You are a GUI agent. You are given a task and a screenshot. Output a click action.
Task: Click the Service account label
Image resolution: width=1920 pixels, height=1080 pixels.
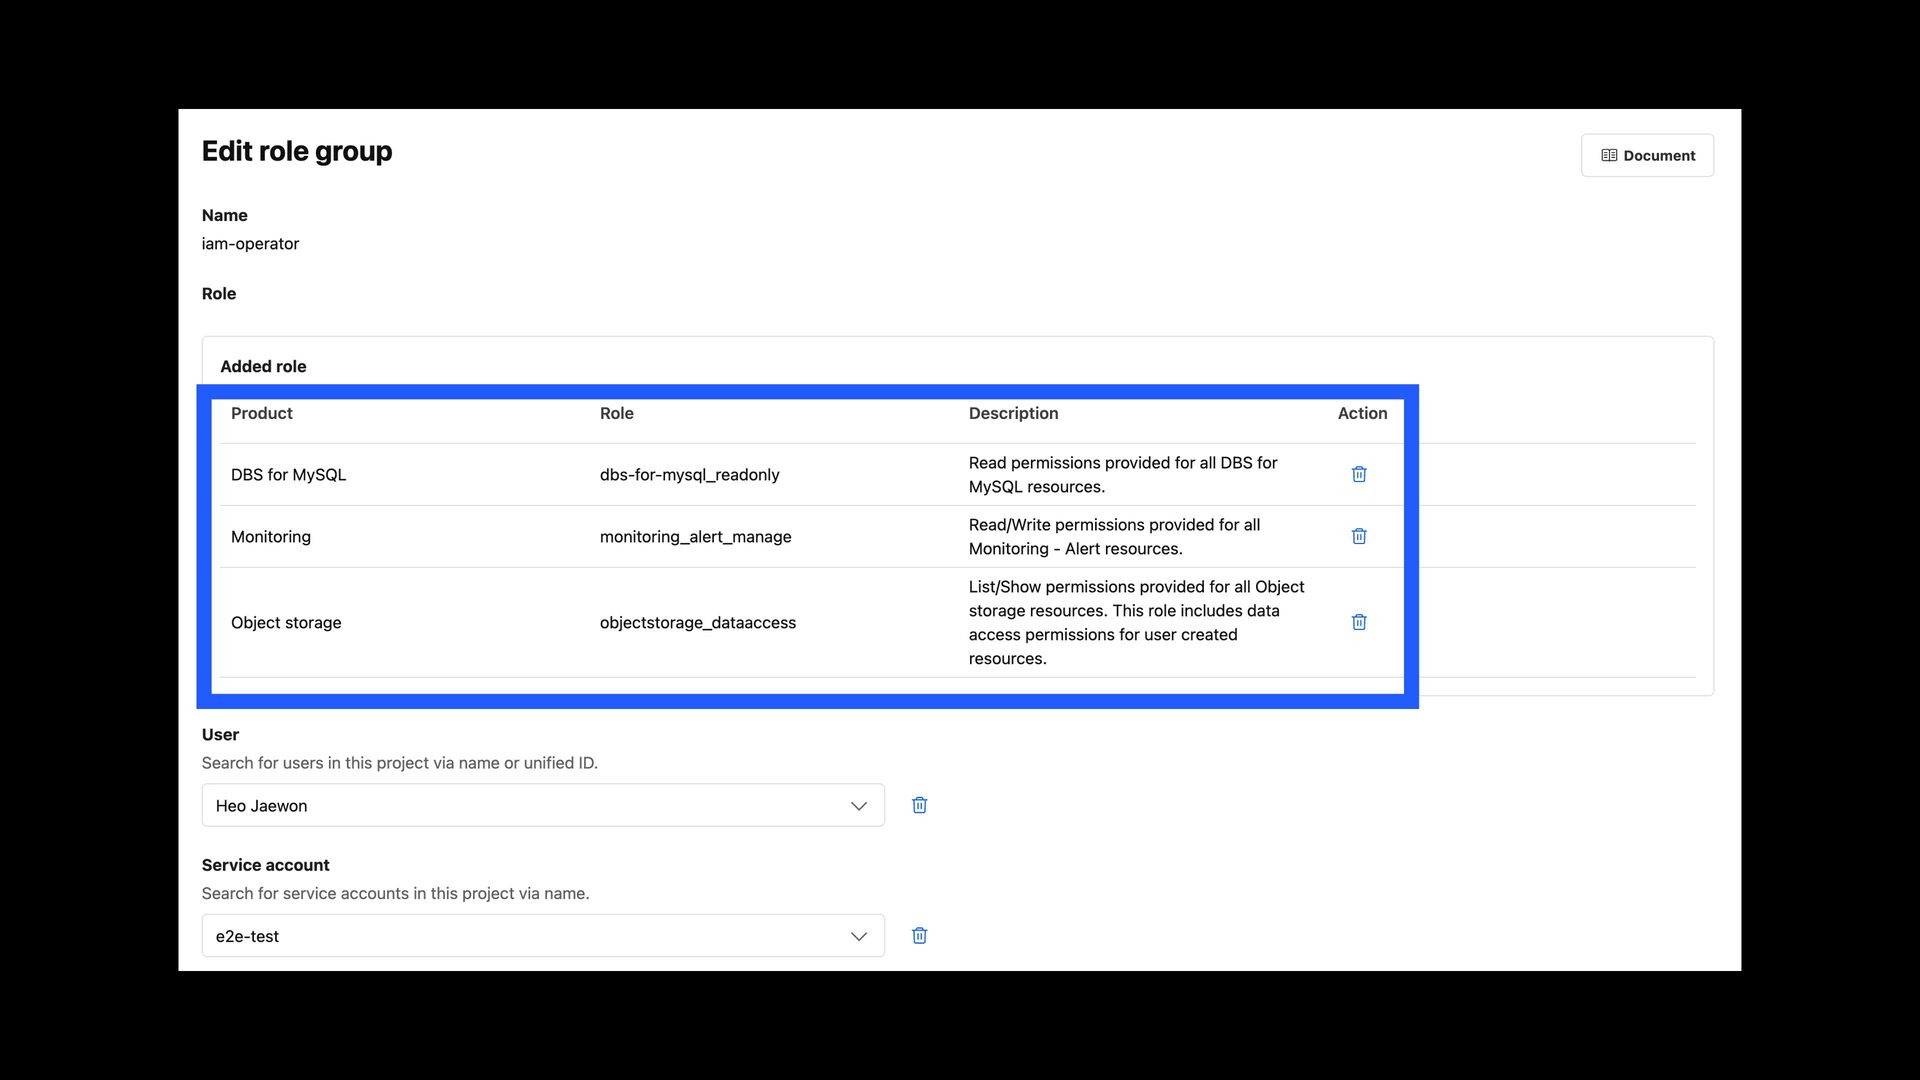click(x=265, y=865)
